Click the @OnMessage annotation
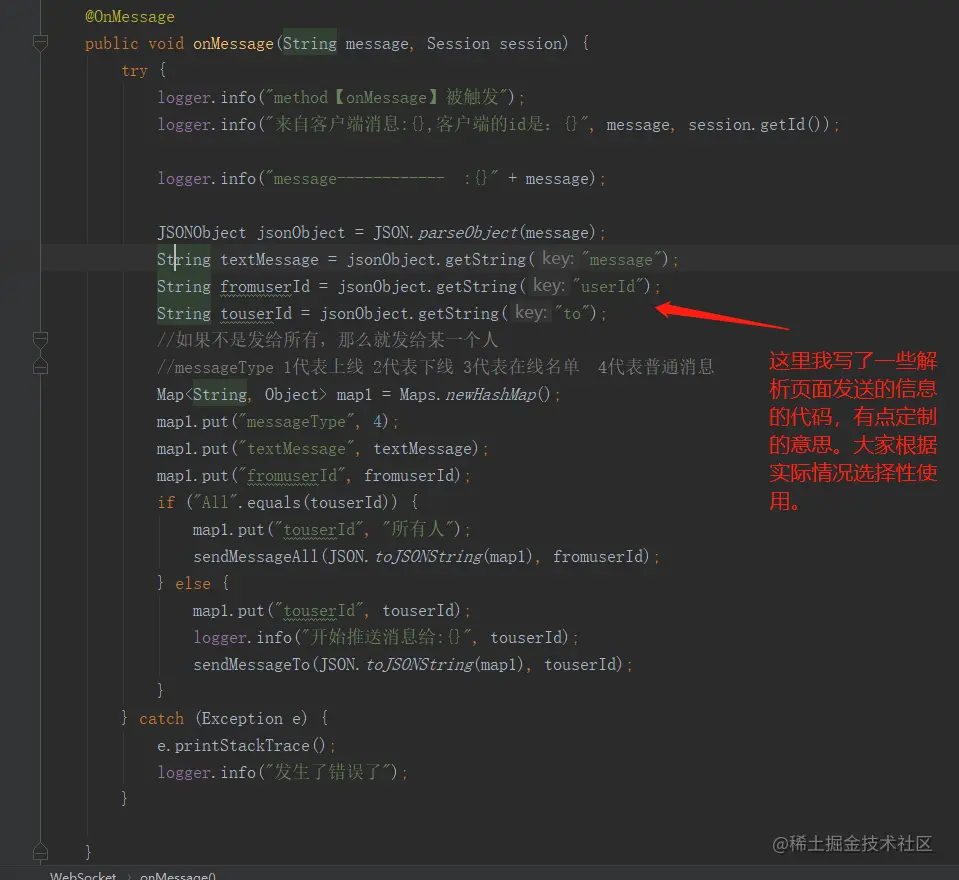 (130, 17)
